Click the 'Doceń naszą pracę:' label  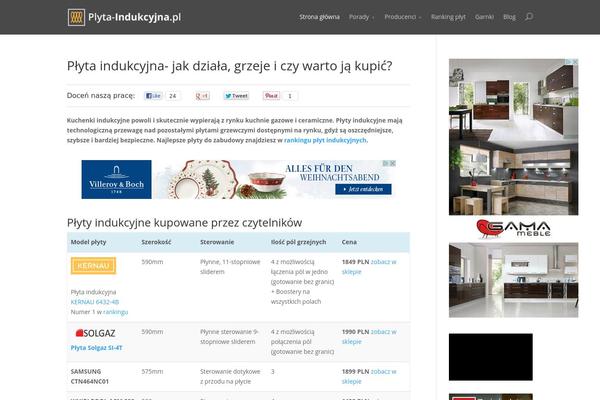(101, 95)
